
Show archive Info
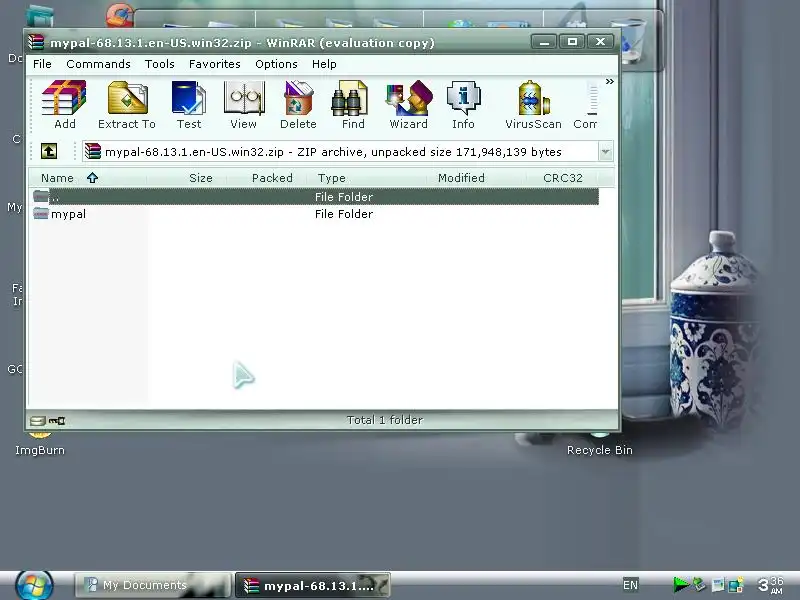pos(463,105)
